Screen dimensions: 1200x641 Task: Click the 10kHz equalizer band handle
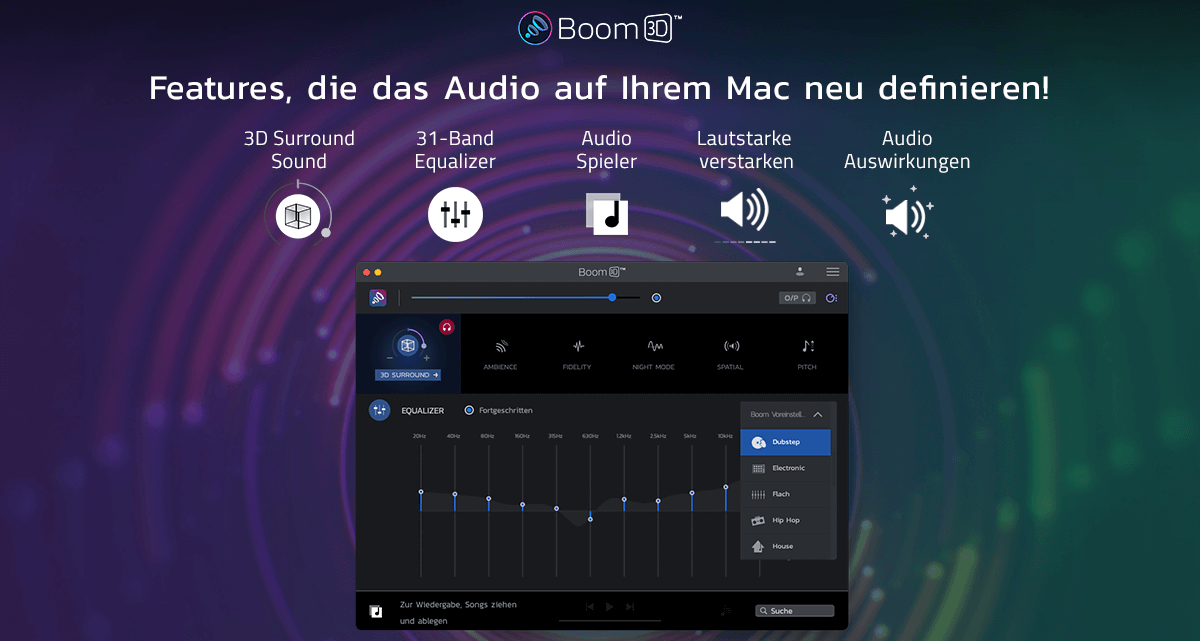tap(726, 487)
